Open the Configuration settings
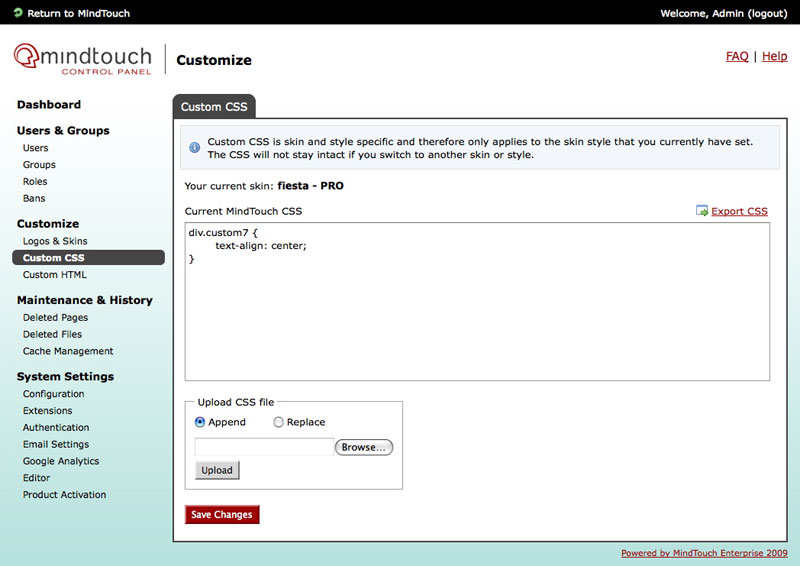The image size is (800, 566). [x=54, y=394]
